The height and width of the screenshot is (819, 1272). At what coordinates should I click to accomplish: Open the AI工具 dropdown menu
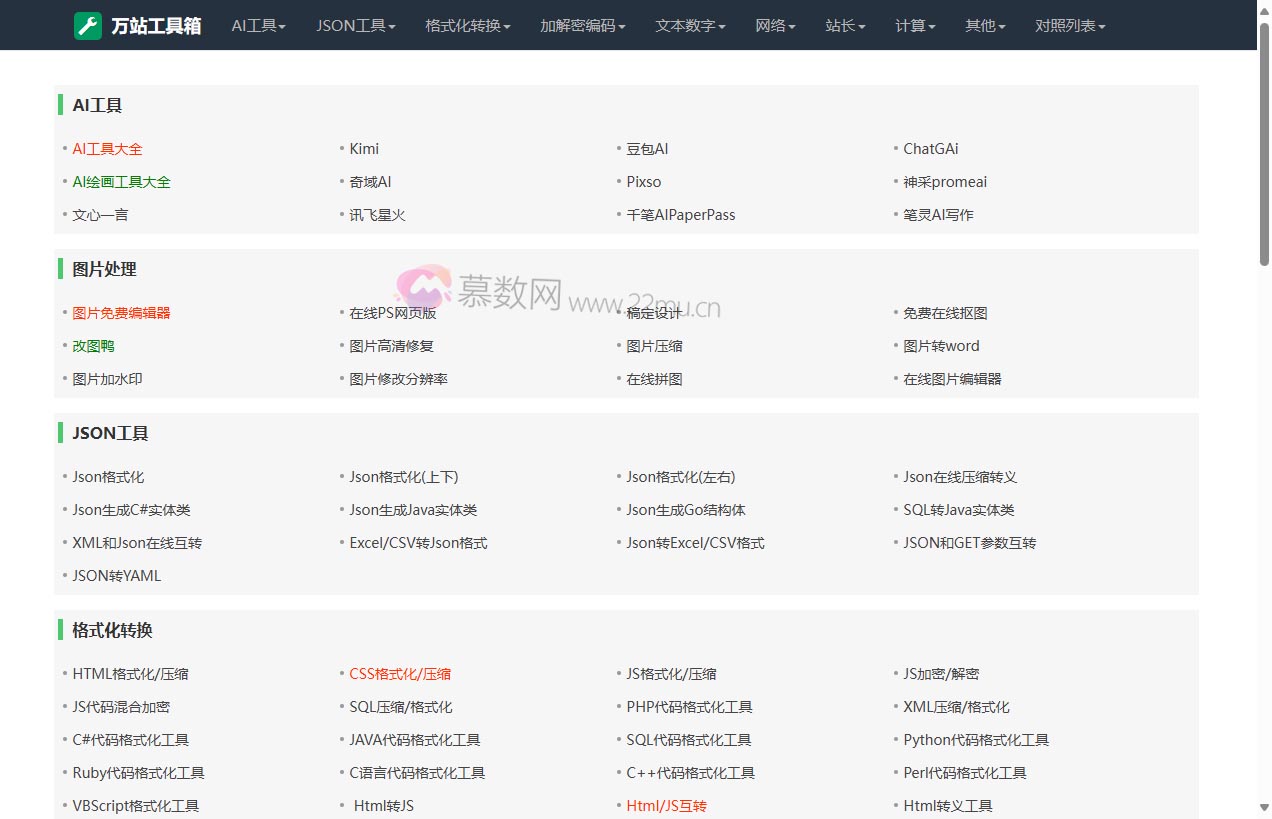(x=258, y=25)
